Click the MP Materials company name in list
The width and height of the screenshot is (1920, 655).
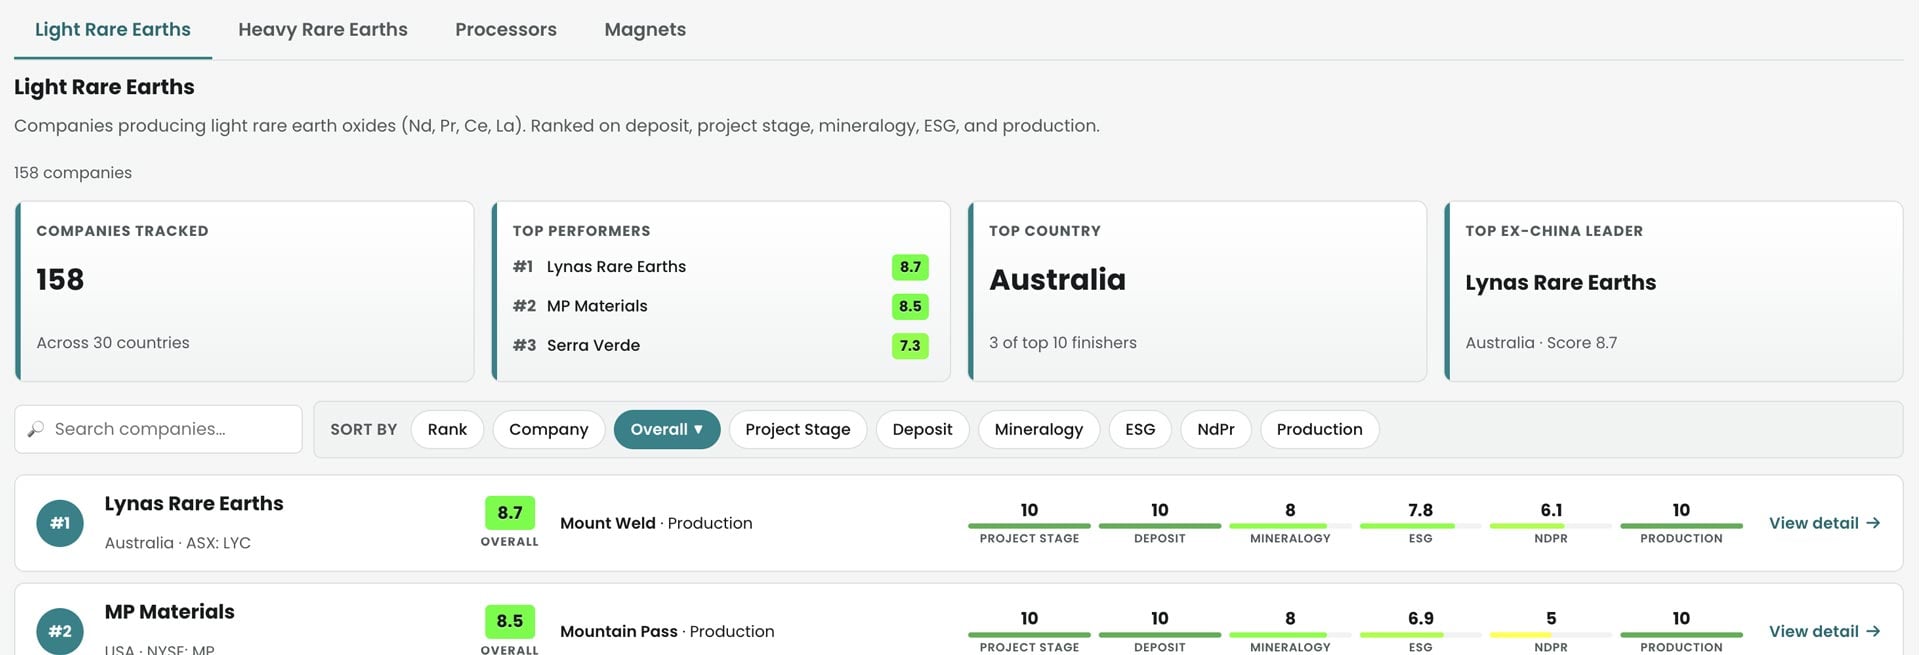(x=170, y=612)
